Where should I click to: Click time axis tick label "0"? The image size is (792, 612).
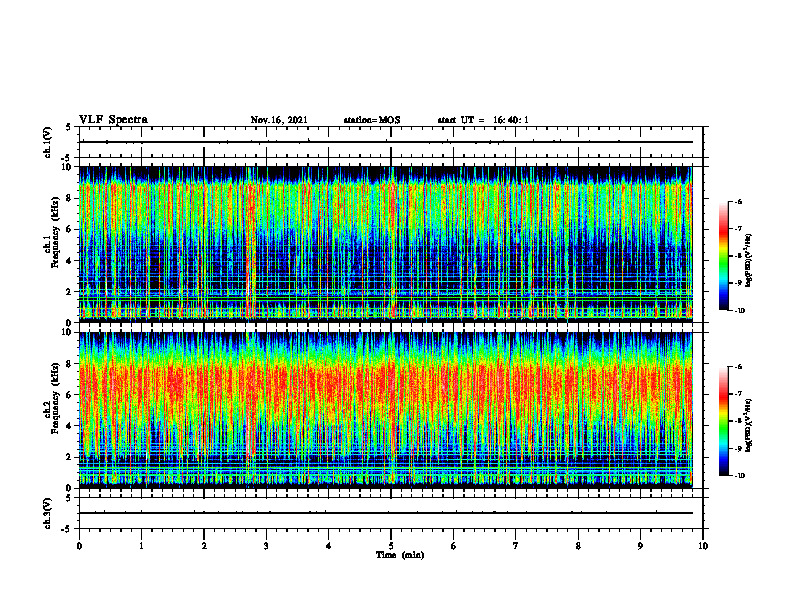(79, 546)
